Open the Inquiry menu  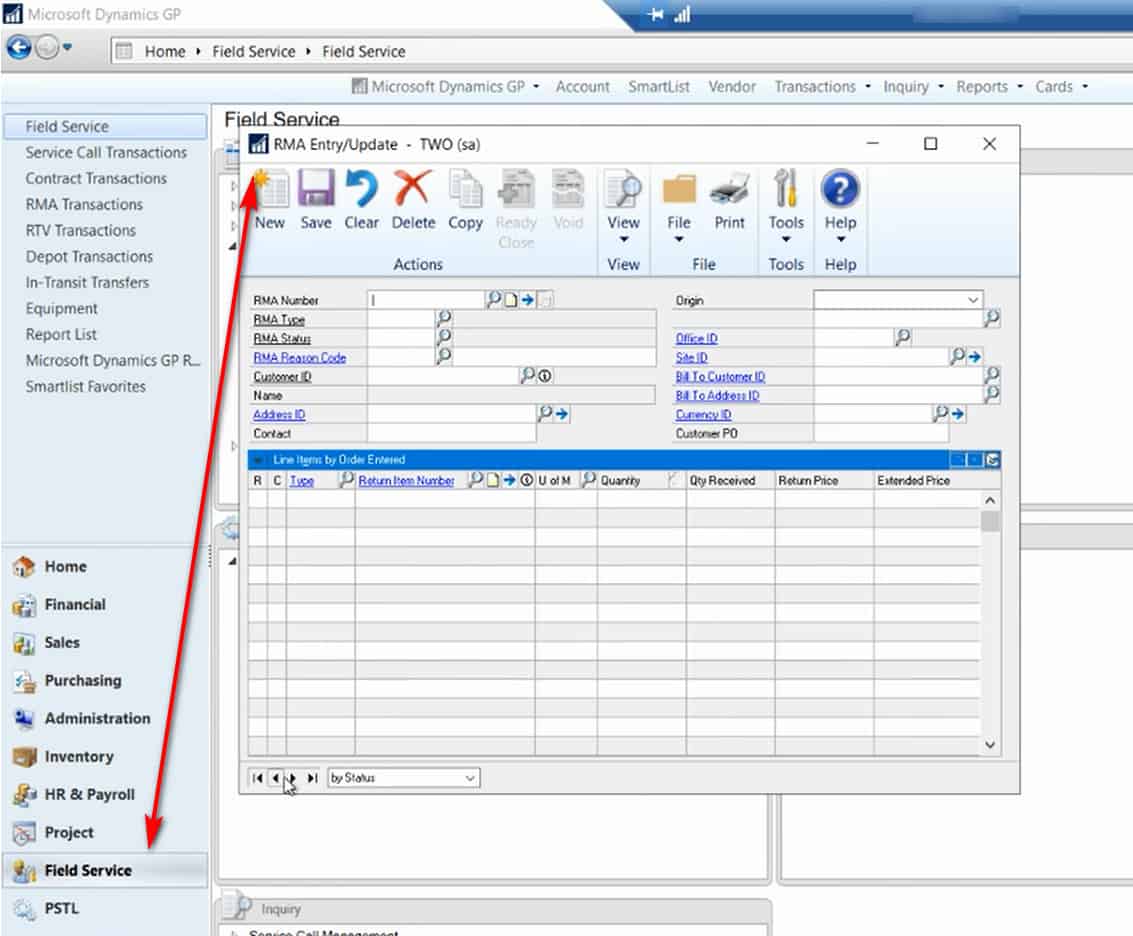[x=913, y=87]
